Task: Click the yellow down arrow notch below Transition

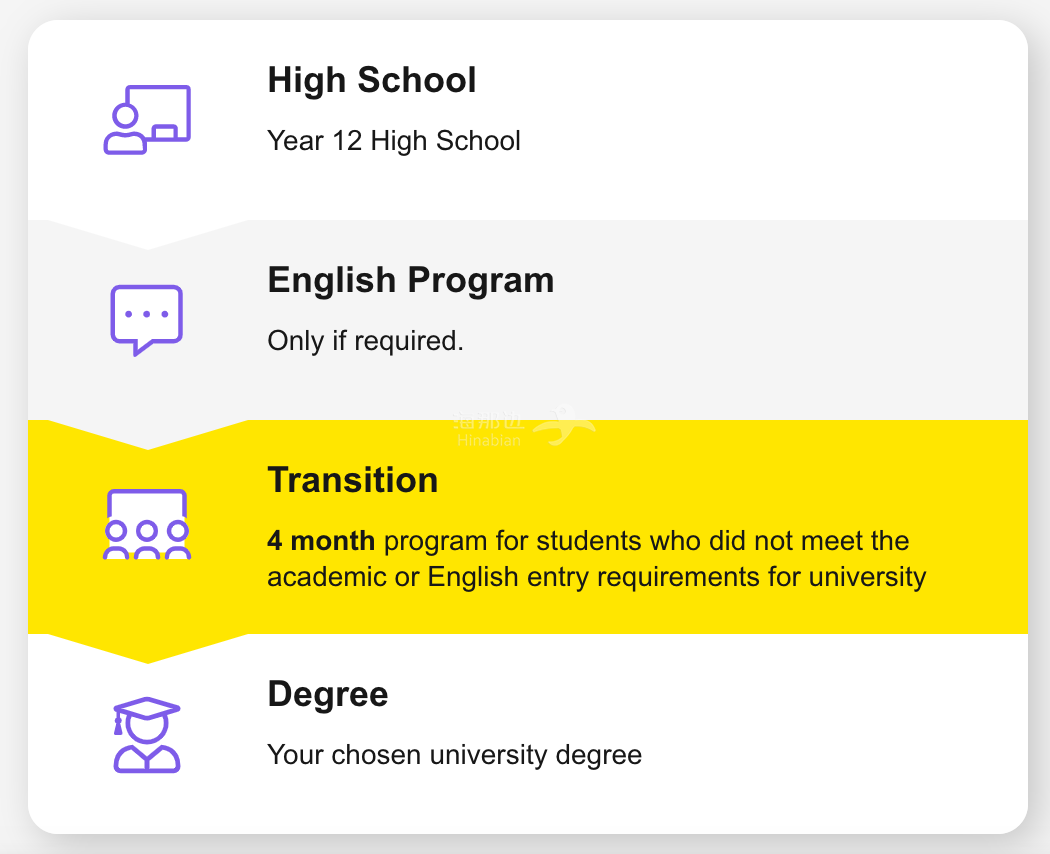Action: (147, 649)
